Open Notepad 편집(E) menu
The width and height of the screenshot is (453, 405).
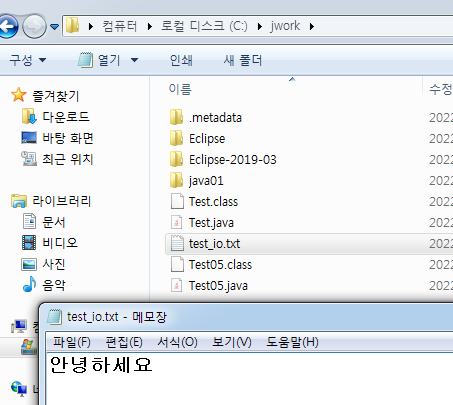point(124,342)
